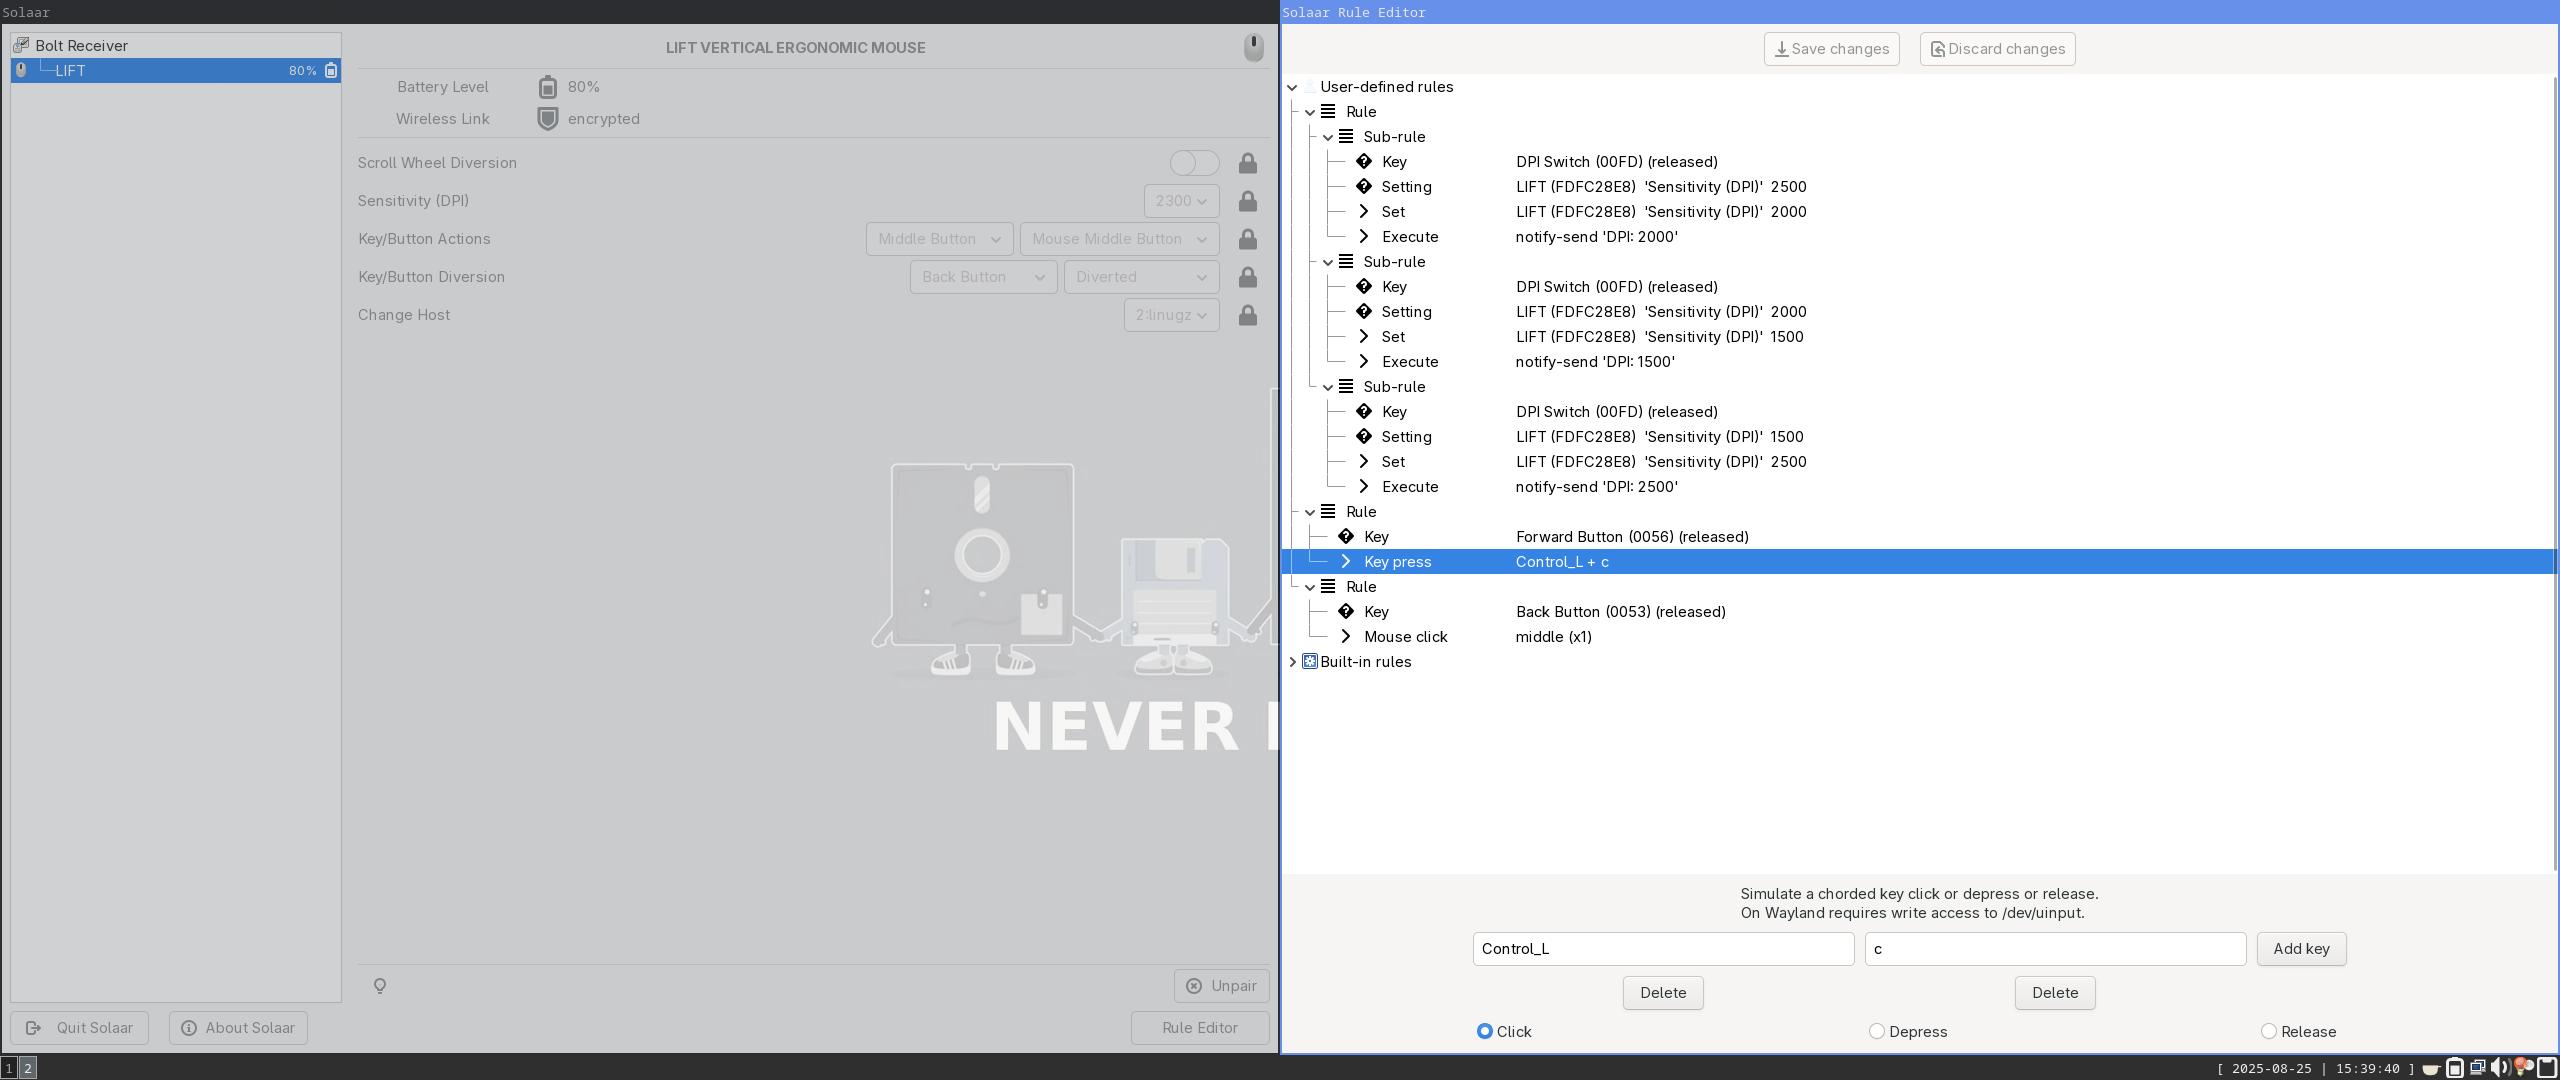Select the Mouse click middle (x1) row
This screenshot has height=1080, width=2560.
(x=1918, y=637)
